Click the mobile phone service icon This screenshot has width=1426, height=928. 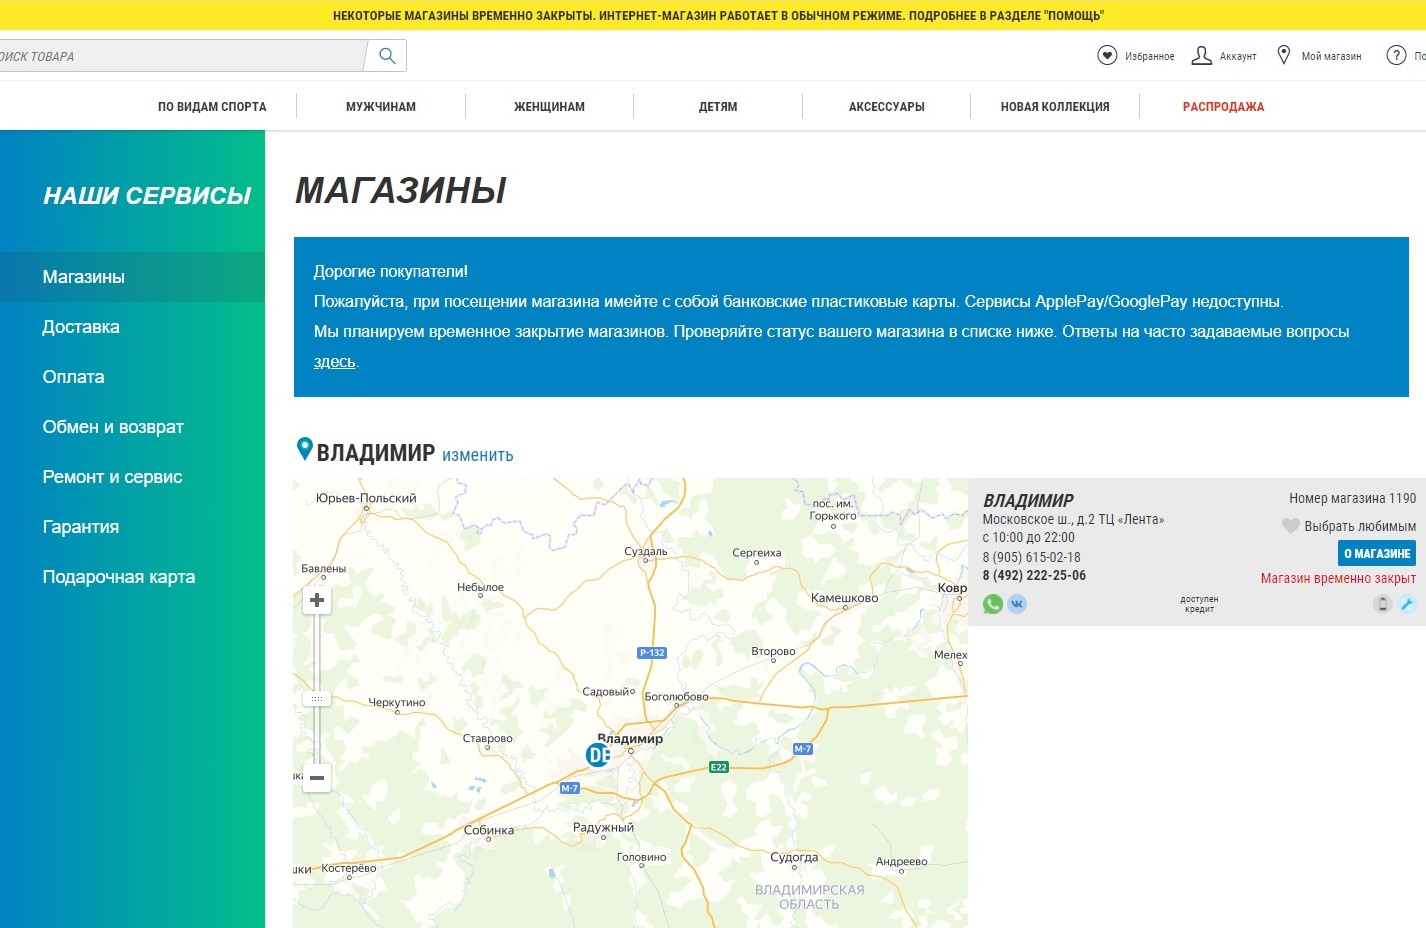1382,604
